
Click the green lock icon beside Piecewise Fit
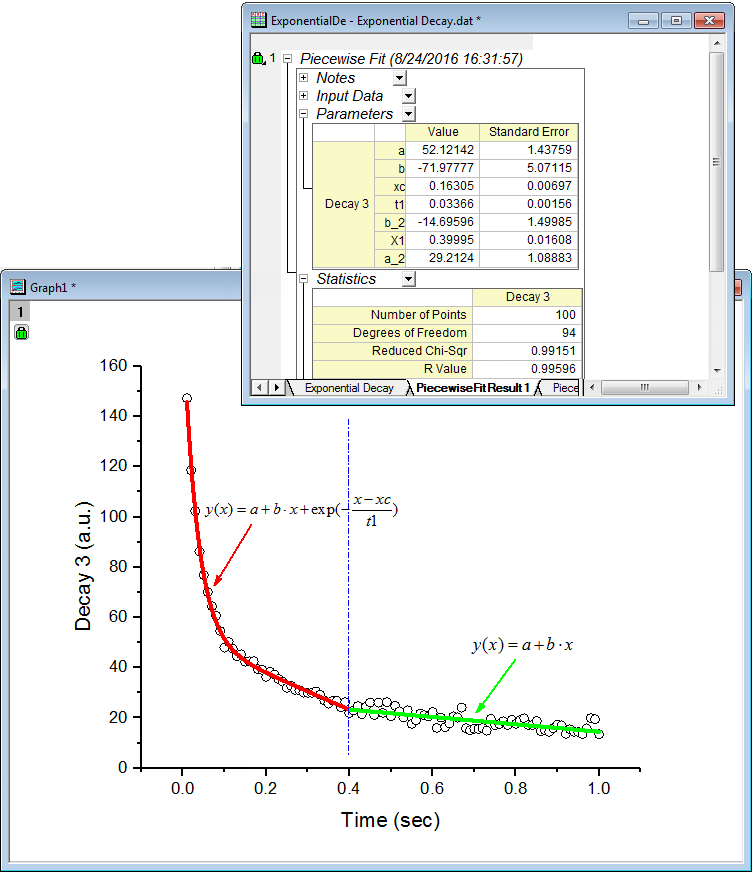(258, 59)
